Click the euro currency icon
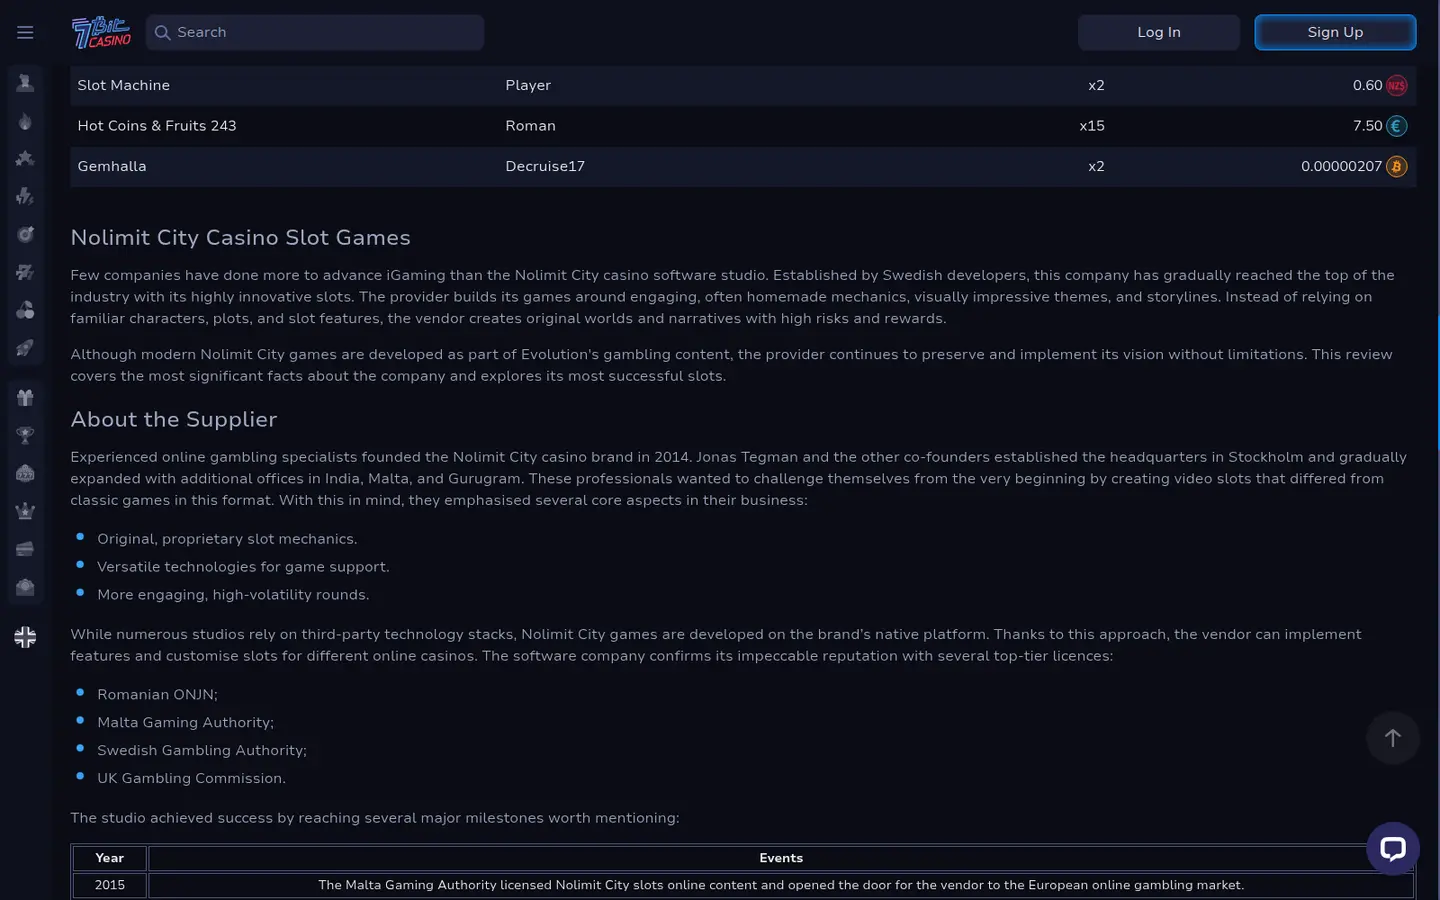Viewport: 1440px width, 900px height. point(1397,126)
